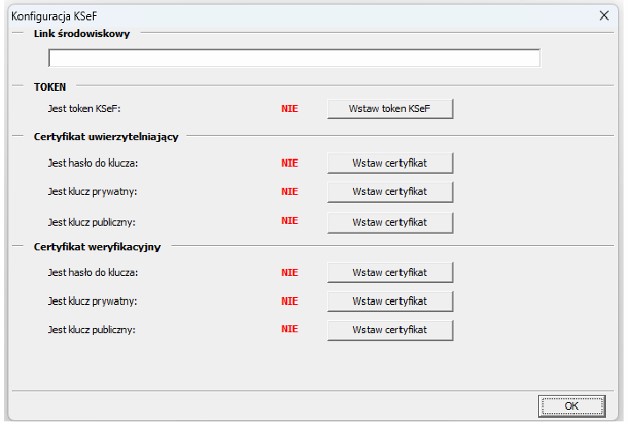The height and width of the screenshot is (428, 631).
Task: Click the NIE status beside Jest token KSeF
Action: (290, 108)
